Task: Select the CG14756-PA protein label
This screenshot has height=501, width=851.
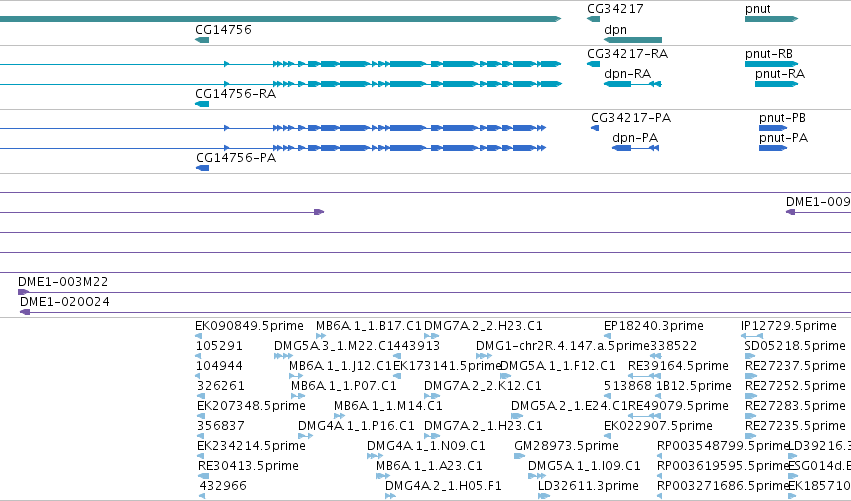Action: tap(236, 158)
